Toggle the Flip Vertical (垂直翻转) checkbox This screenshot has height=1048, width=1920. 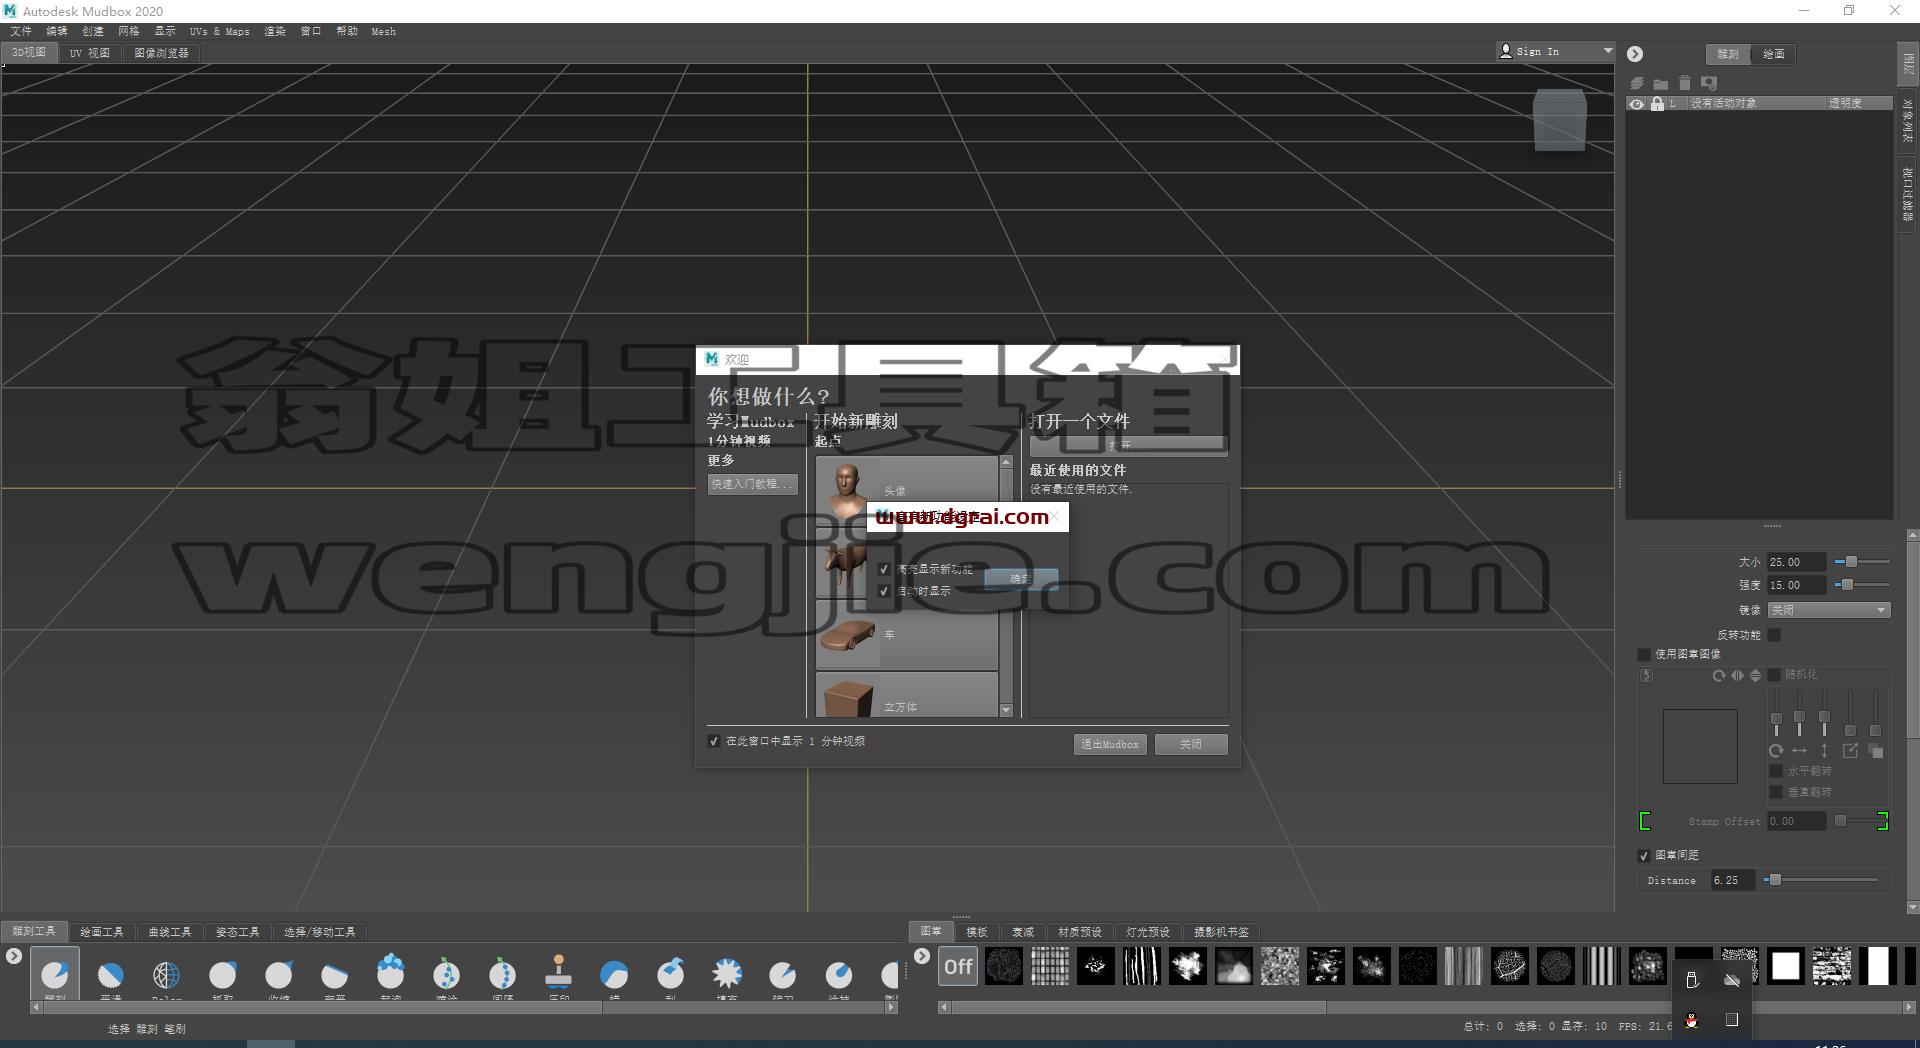(1776, 792)
